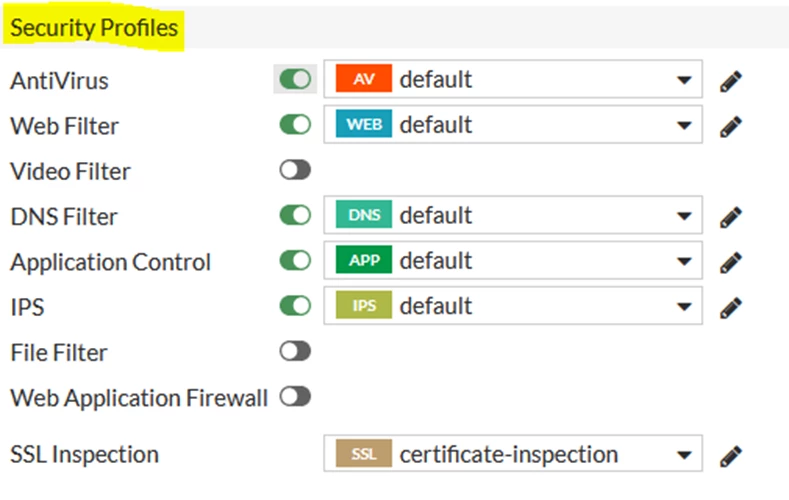Enable the Video Filter switch

[x=295, y=170]
